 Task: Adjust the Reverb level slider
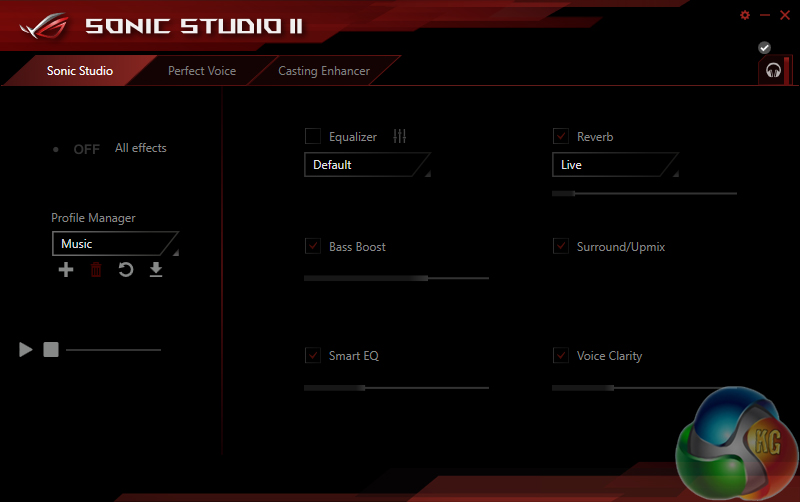point(644,193)
